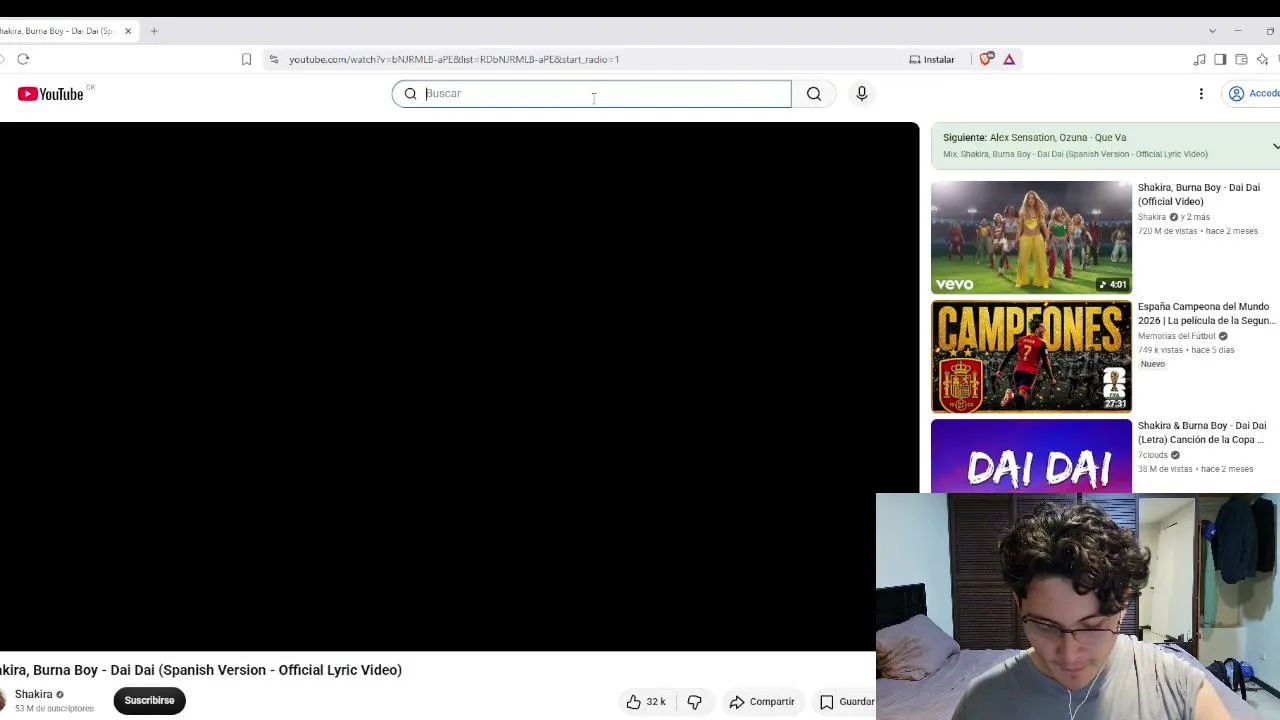1280x720 pixels.
Task: Open the Memorias del Fútbol channel
Action: [x=1176, y=336]
